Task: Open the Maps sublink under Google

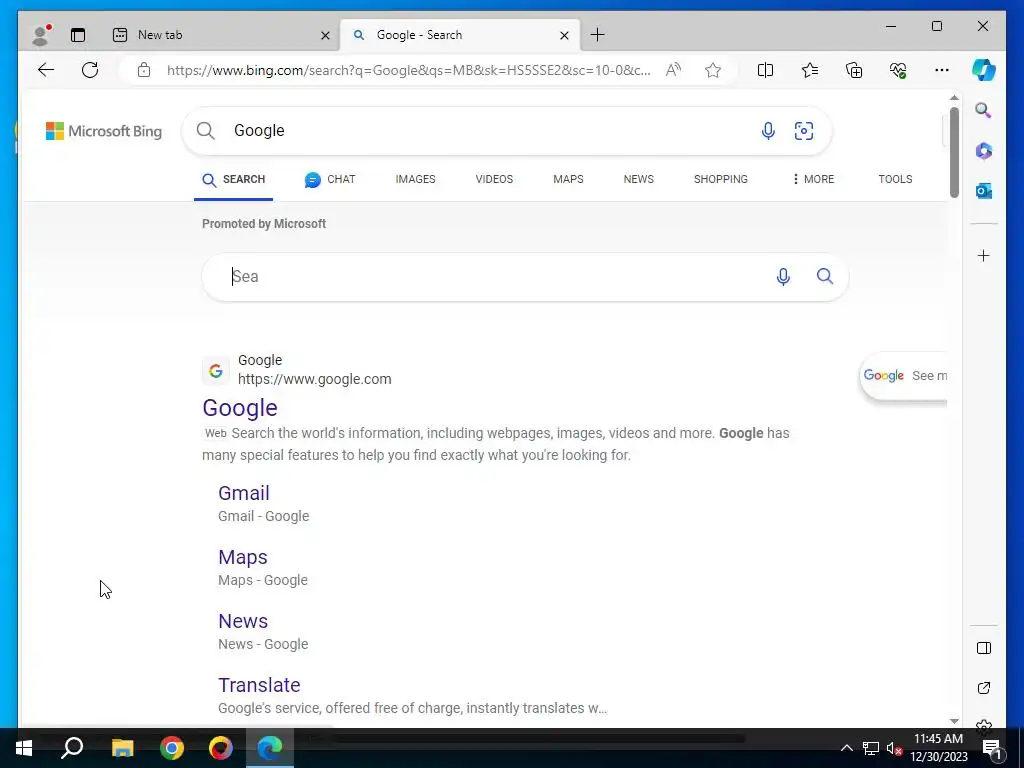Action: 242,557
